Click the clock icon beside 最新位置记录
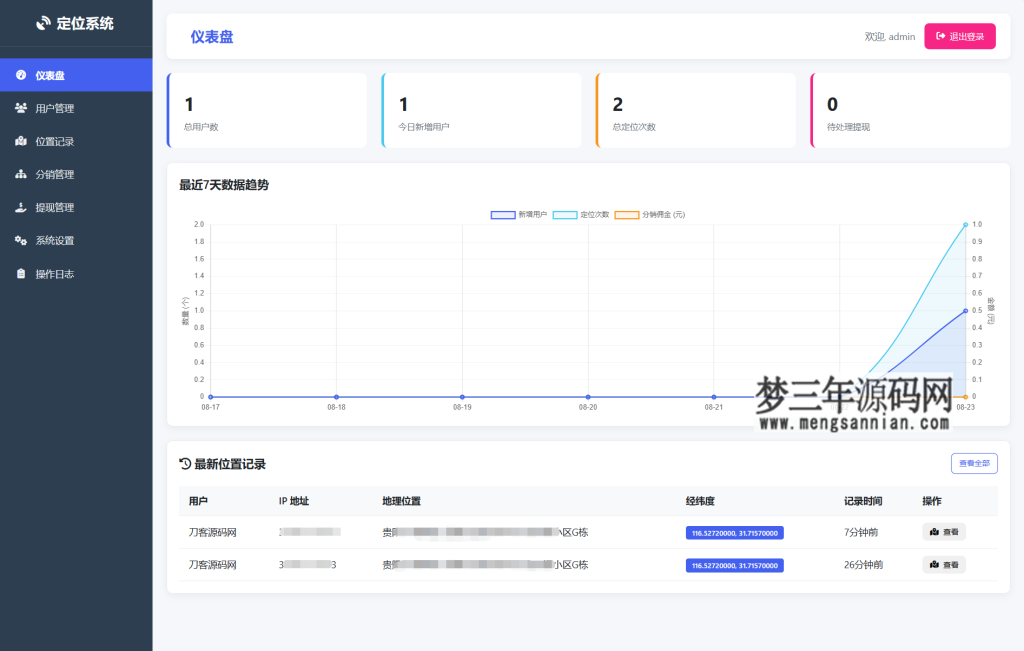 pyautogui.click(x=185, y=463)
